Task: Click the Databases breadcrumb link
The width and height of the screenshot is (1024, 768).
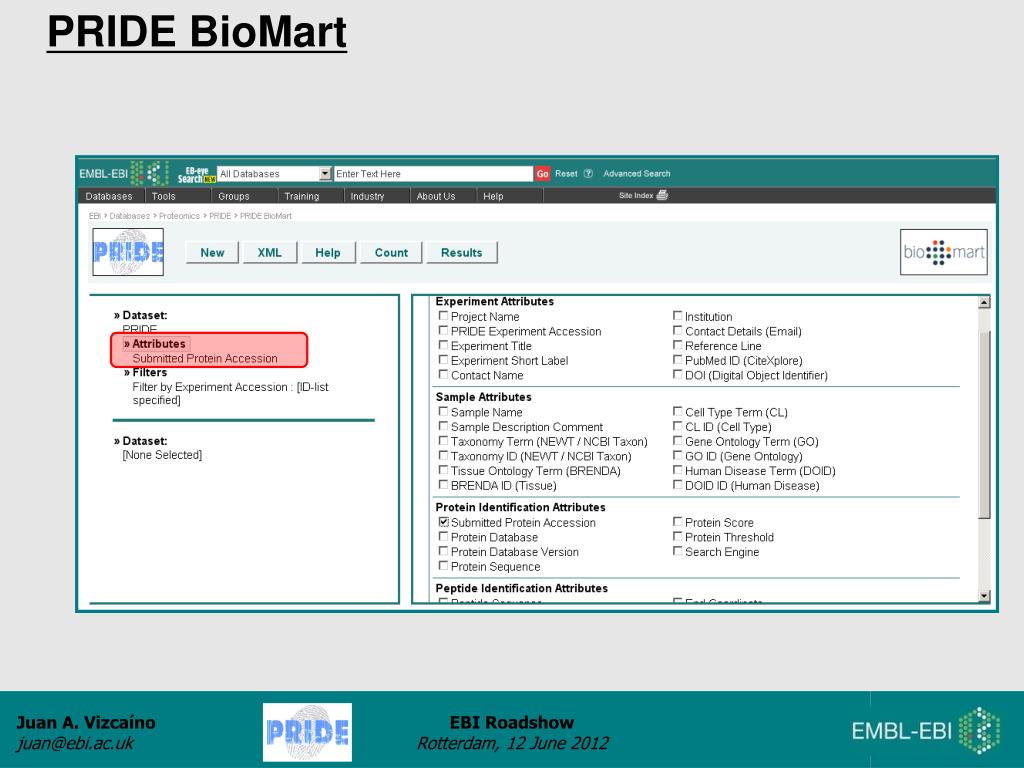Action: pyautogui.click(x=130, y=216)
